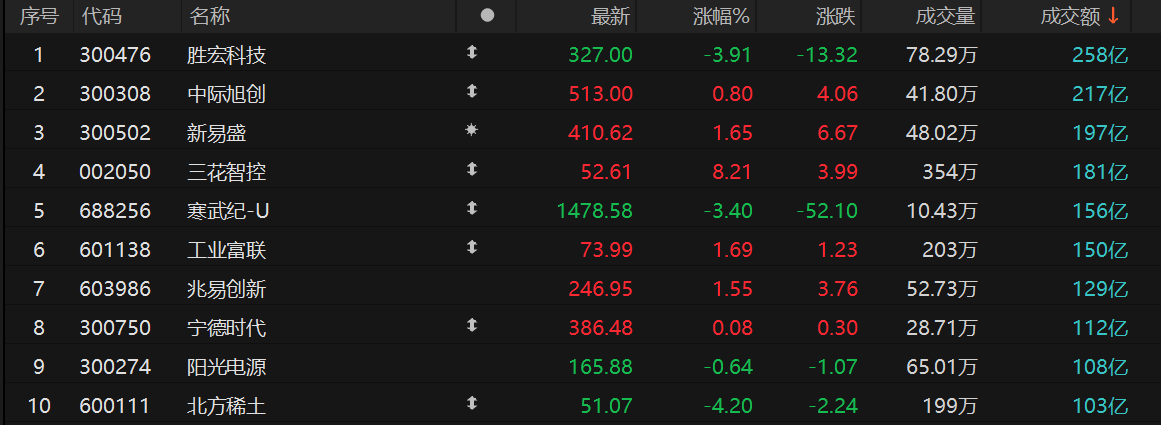
Task: Toggle sort arrow on 成交额 header
Action: [1113, 16]
